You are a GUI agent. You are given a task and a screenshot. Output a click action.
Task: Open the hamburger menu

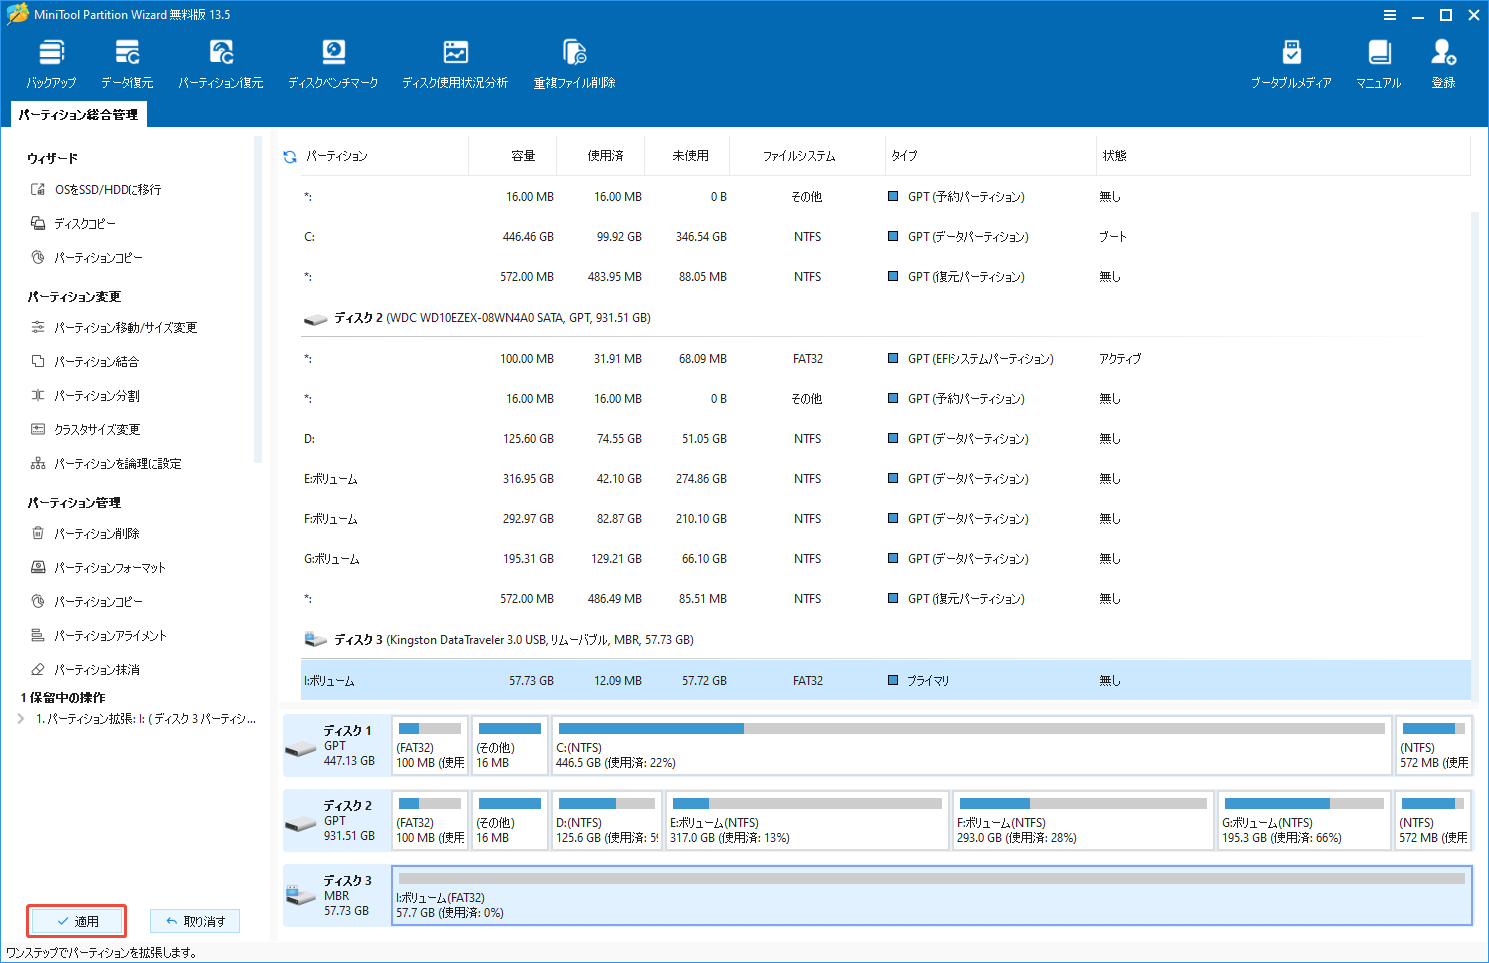[1390, 15]
